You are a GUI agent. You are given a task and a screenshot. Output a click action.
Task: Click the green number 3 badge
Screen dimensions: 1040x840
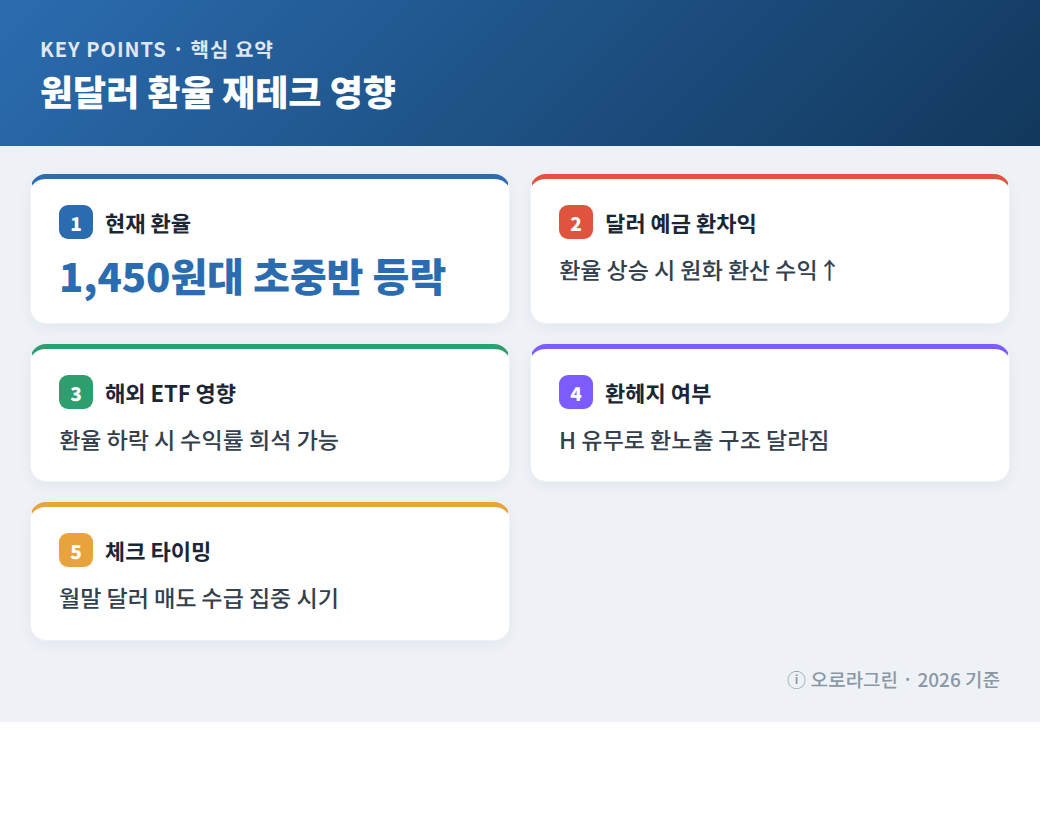coord(76,392)
